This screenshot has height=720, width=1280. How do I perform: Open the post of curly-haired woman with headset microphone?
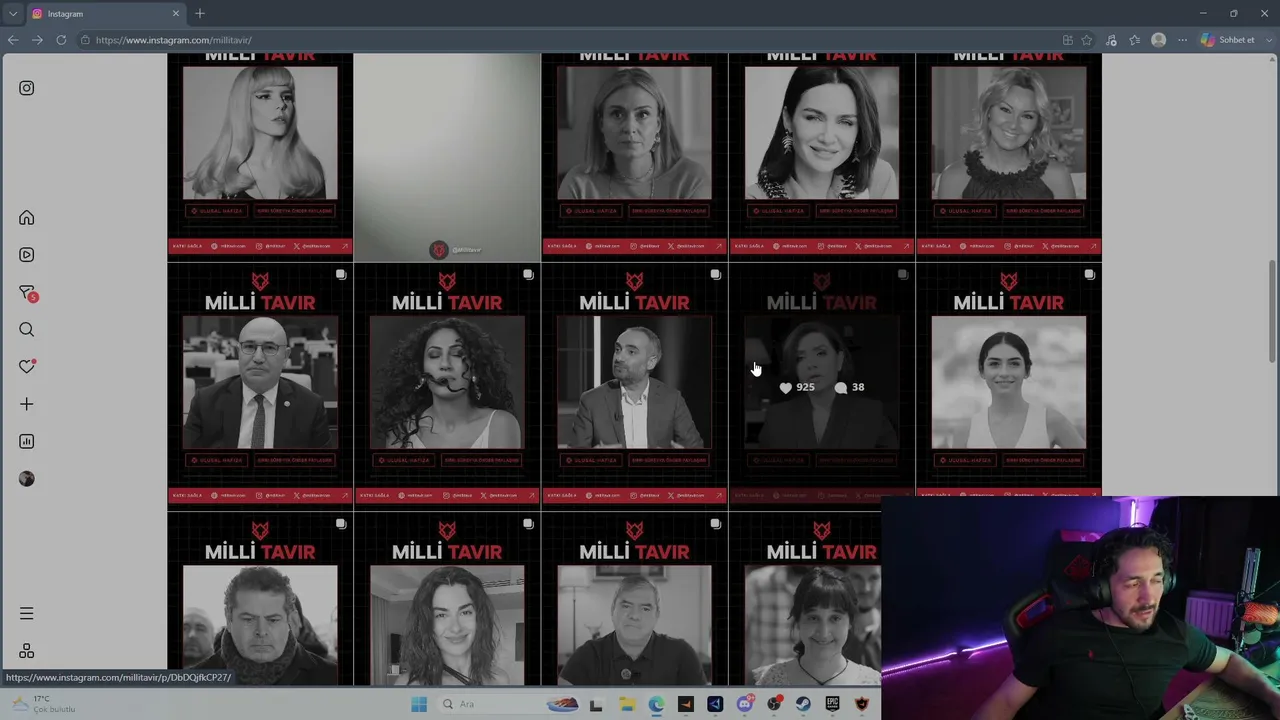447,386
